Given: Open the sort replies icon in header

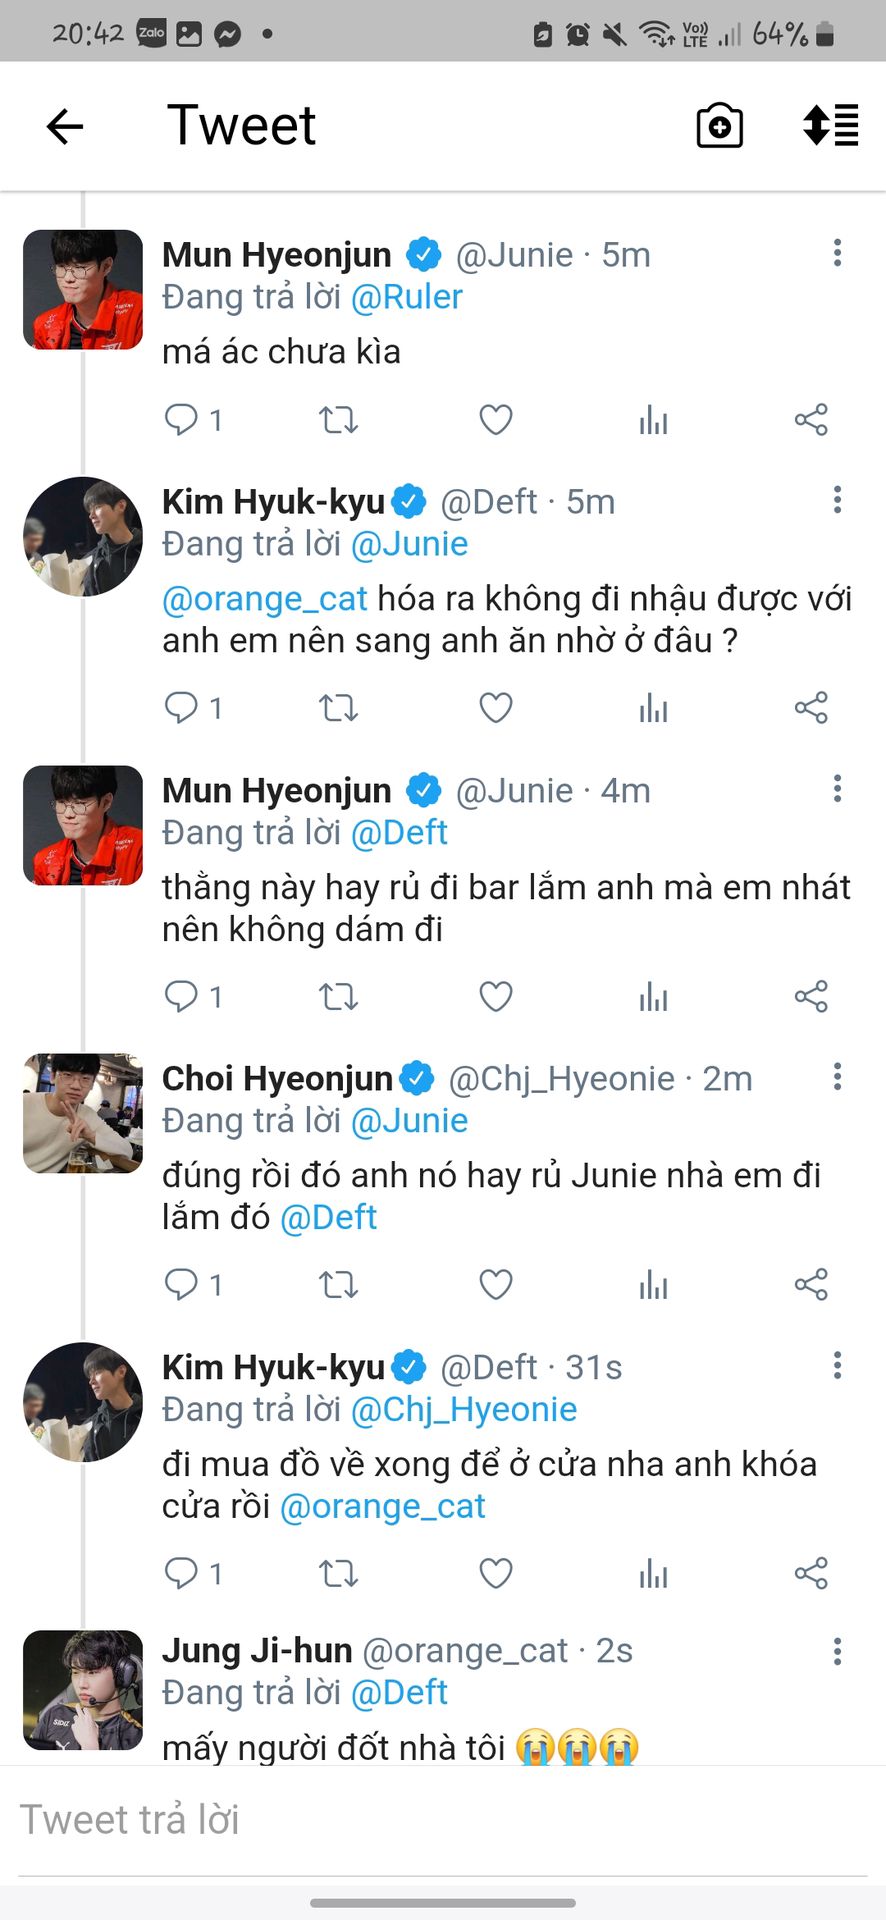Looking at the screenshot, I should click(x=831, y=125).
